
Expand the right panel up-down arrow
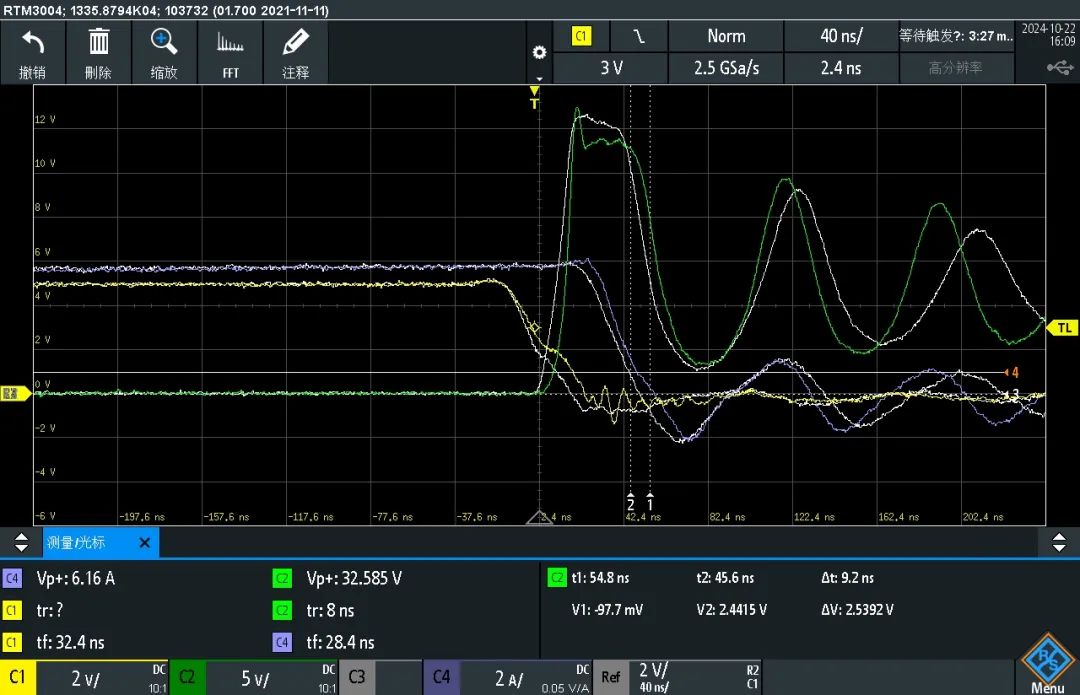point(1059,543)
